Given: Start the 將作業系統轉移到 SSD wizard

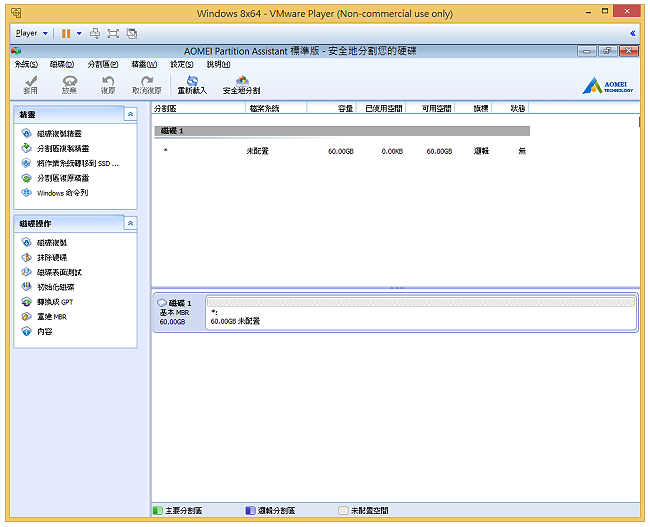Looking at the screenshot, I should (78, 163).
